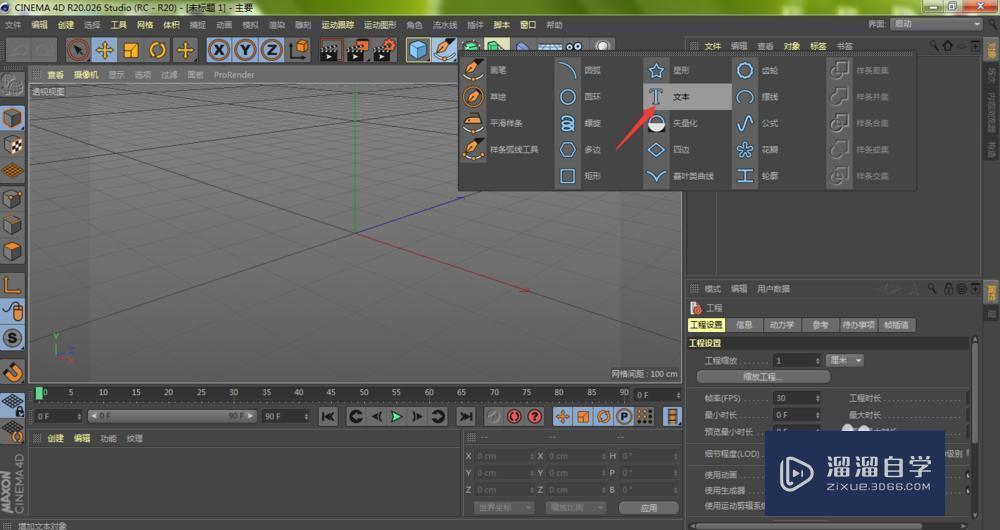
Task: Activate the Rotate tool in top toolbar
Action: [158, 50]
